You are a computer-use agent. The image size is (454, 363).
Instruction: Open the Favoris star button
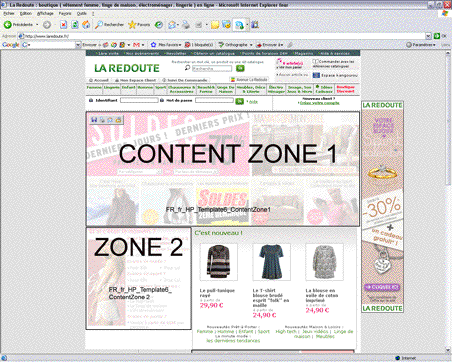(139, 25)
